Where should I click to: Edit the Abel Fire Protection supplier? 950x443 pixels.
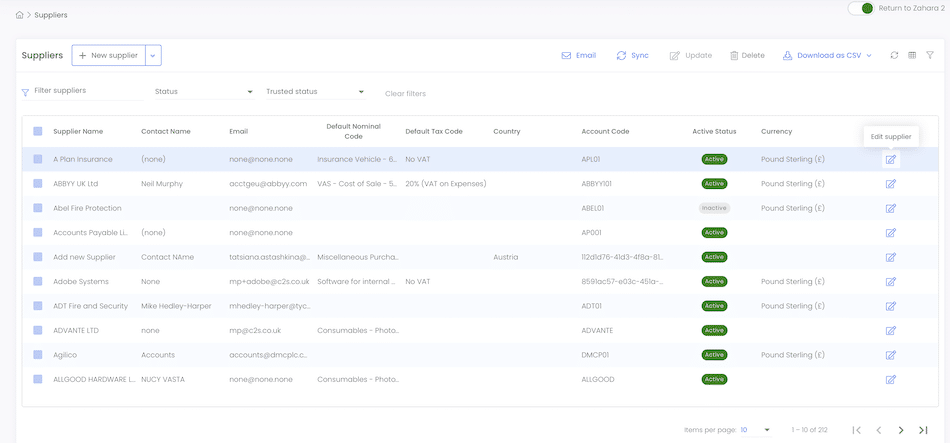[891, 208]
